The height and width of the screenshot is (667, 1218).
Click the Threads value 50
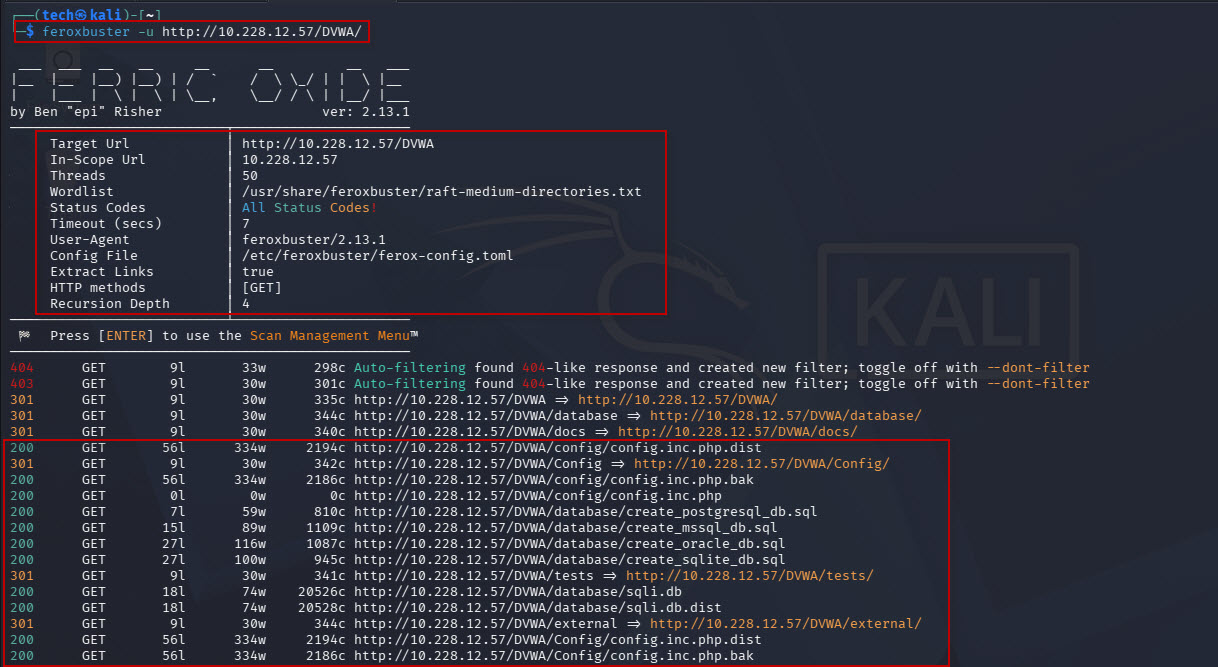pos(250,176)
